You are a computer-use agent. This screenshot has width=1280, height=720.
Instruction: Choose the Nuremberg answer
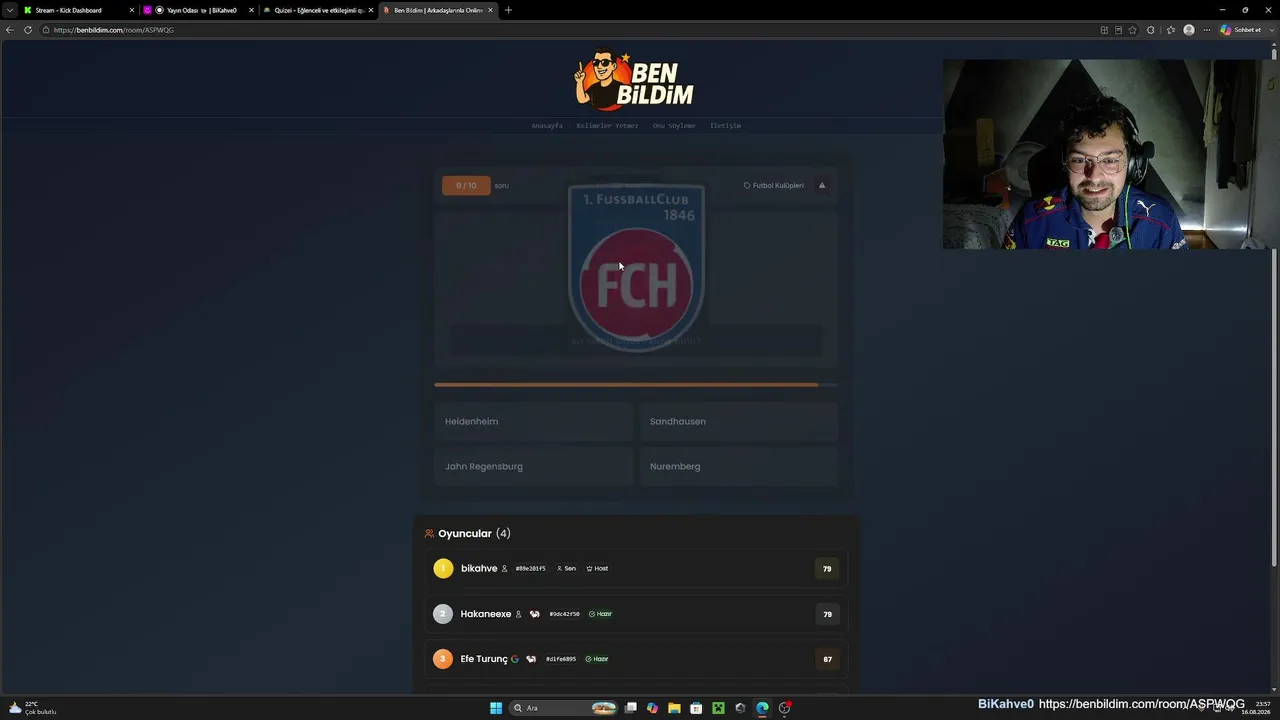pos(738,467)
